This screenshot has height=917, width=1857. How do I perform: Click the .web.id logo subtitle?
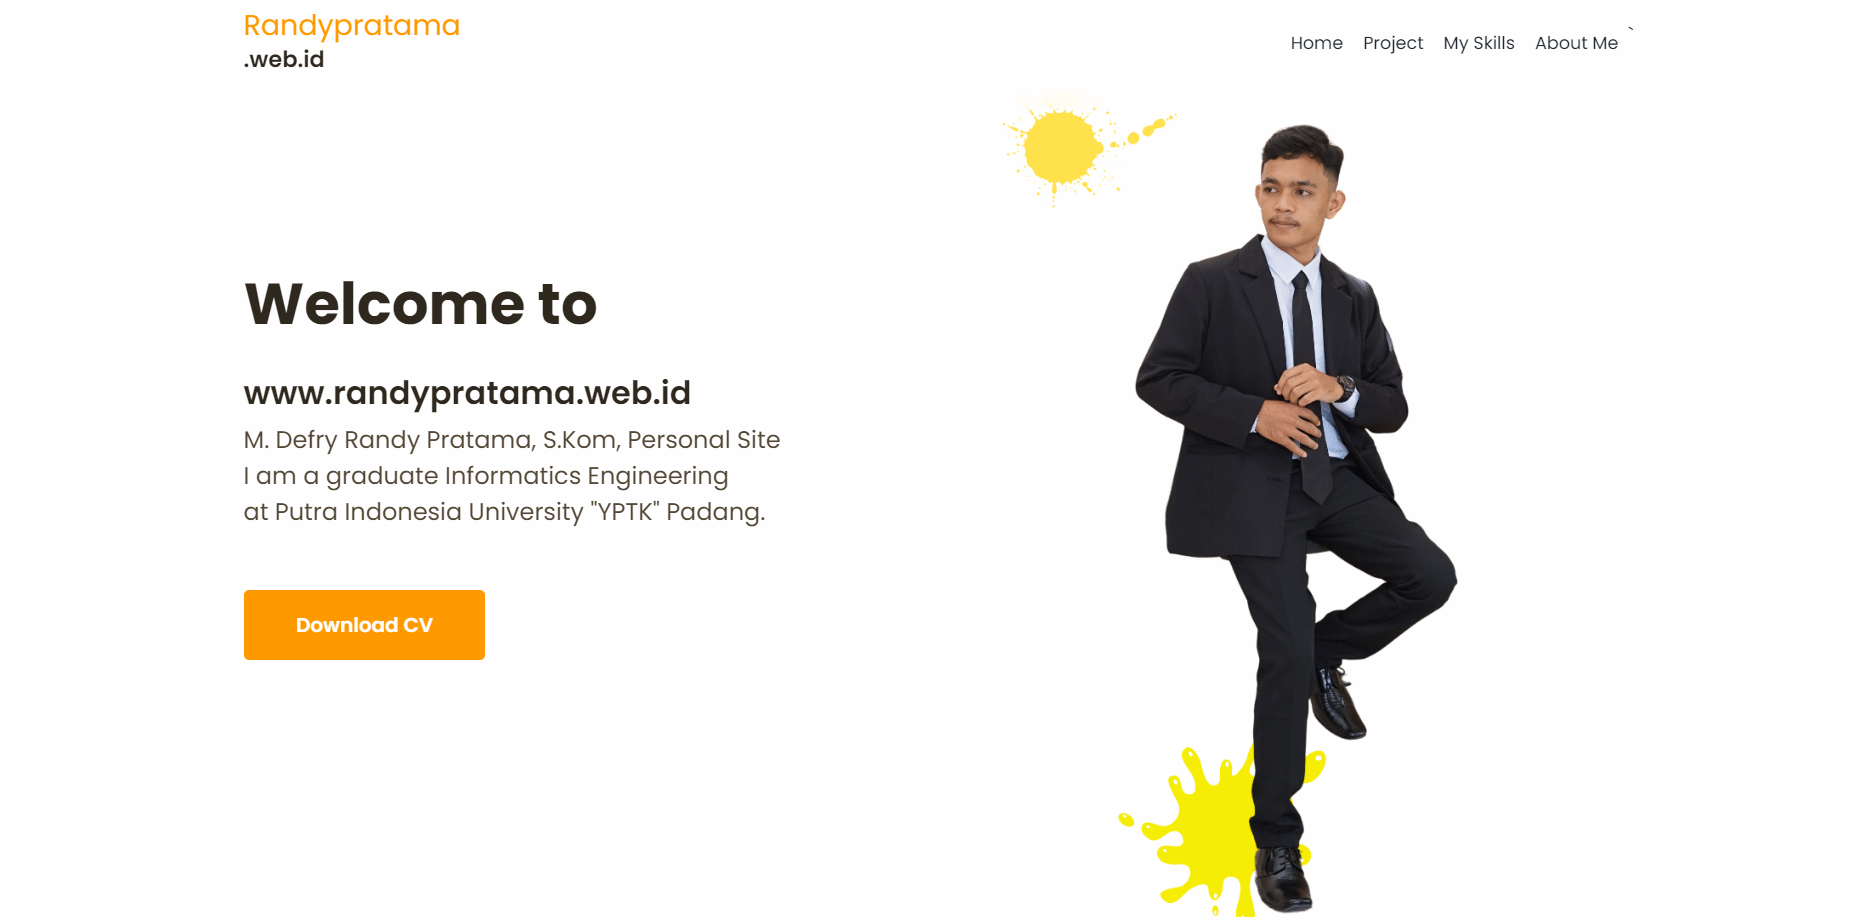[x=284, y=59]
